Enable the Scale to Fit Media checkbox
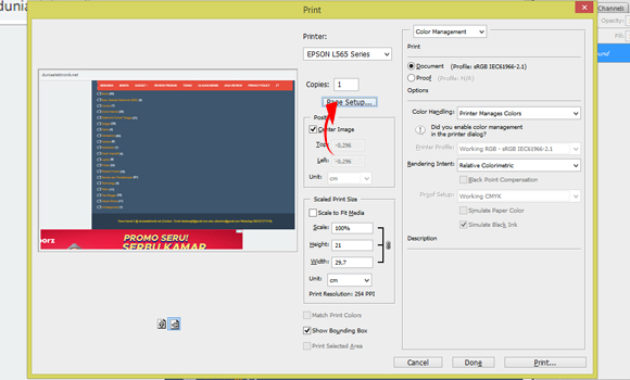 (313, 212)
